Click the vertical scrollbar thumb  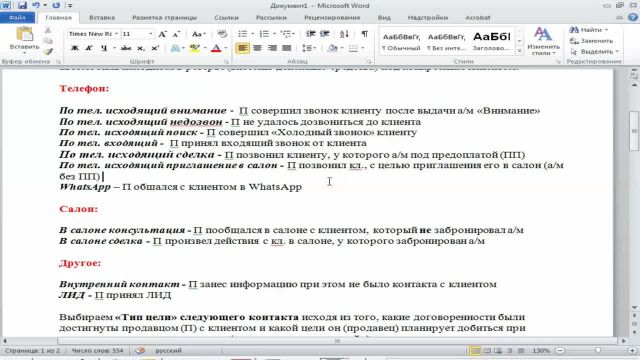[x=634, y=131]
